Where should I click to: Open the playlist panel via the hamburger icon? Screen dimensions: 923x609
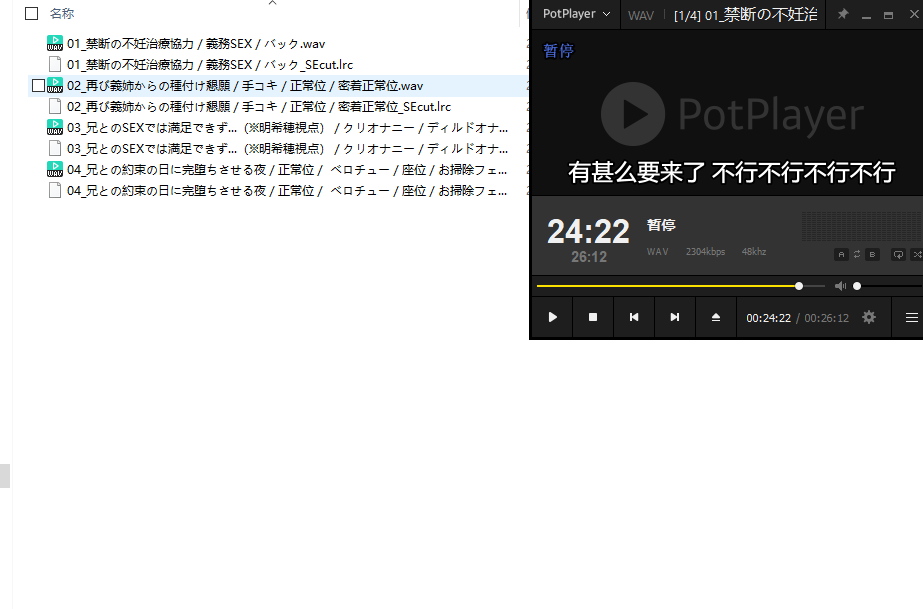pyautogui.click(x=910, y=317)
